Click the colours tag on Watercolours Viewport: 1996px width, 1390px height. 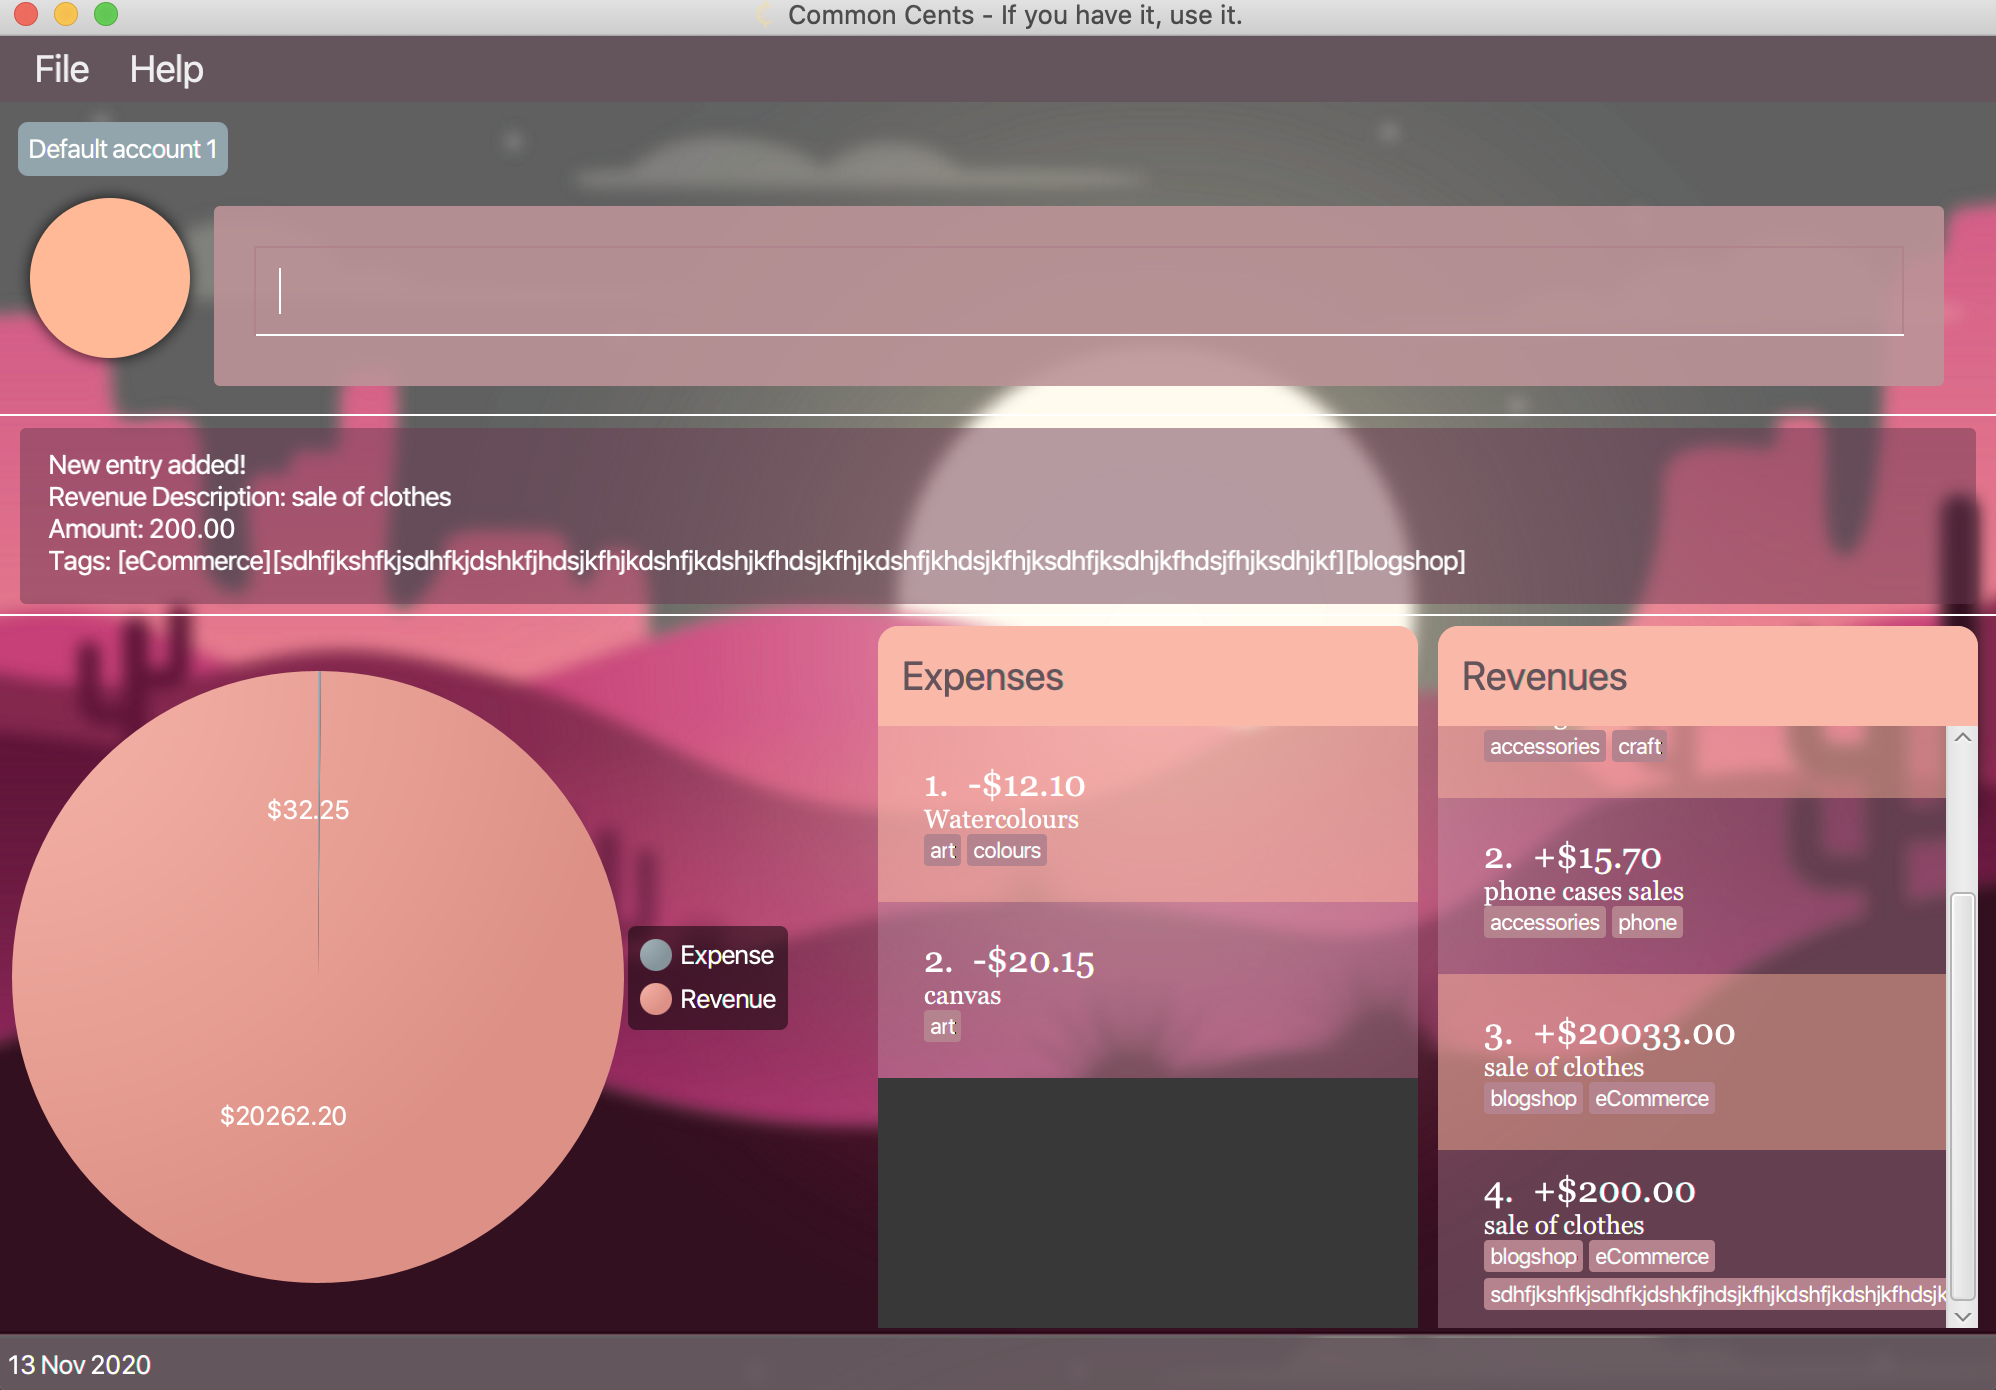tap(1006, 851)
